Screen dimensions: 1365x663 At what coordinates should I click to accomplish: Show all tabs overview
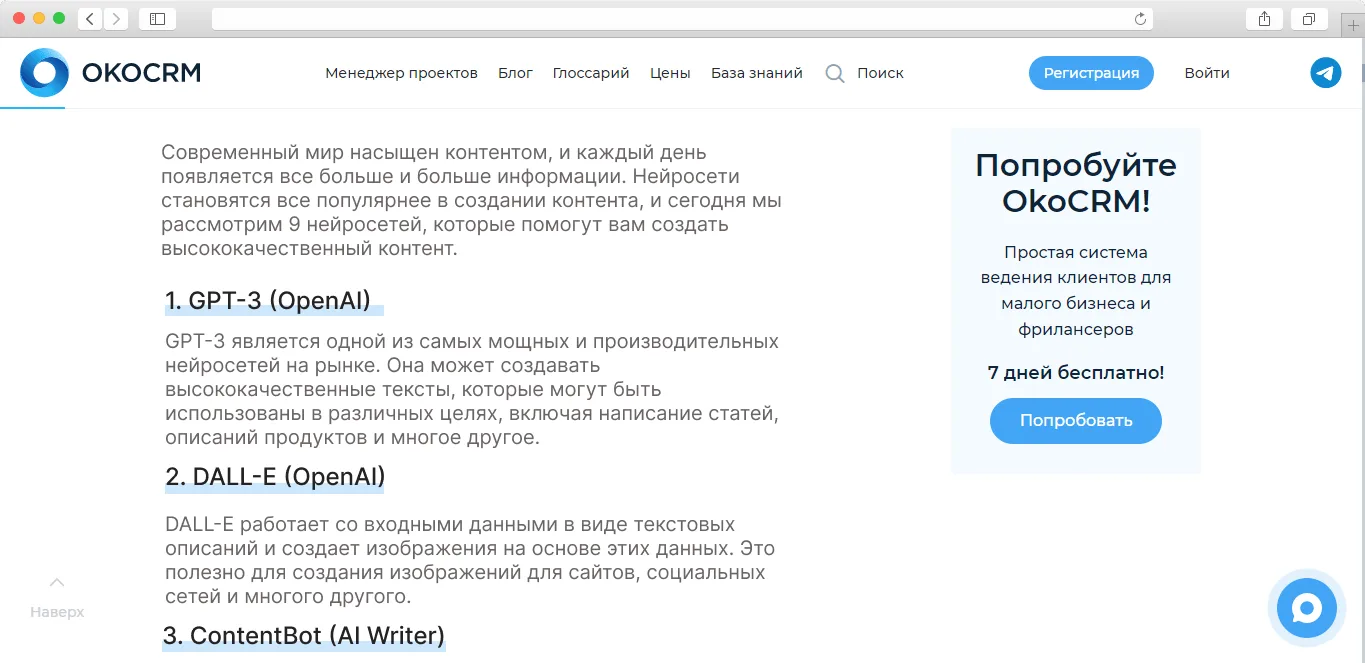tap(1308, 19)
